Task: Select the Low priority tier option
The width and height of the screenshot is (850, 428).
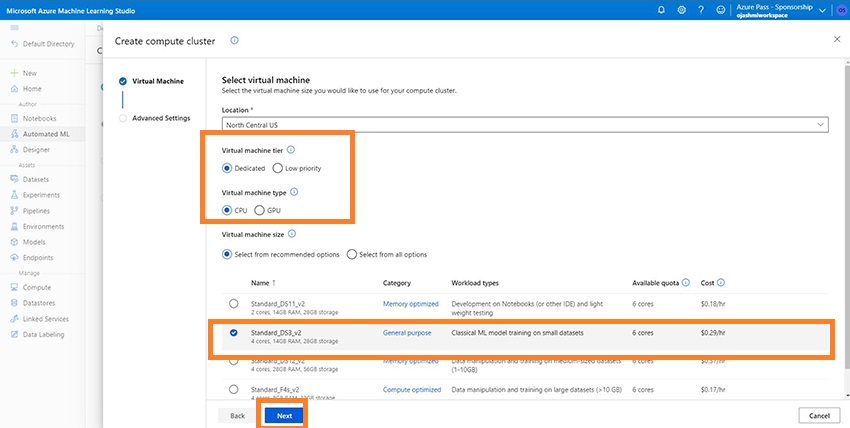Action: pos(278,168)
